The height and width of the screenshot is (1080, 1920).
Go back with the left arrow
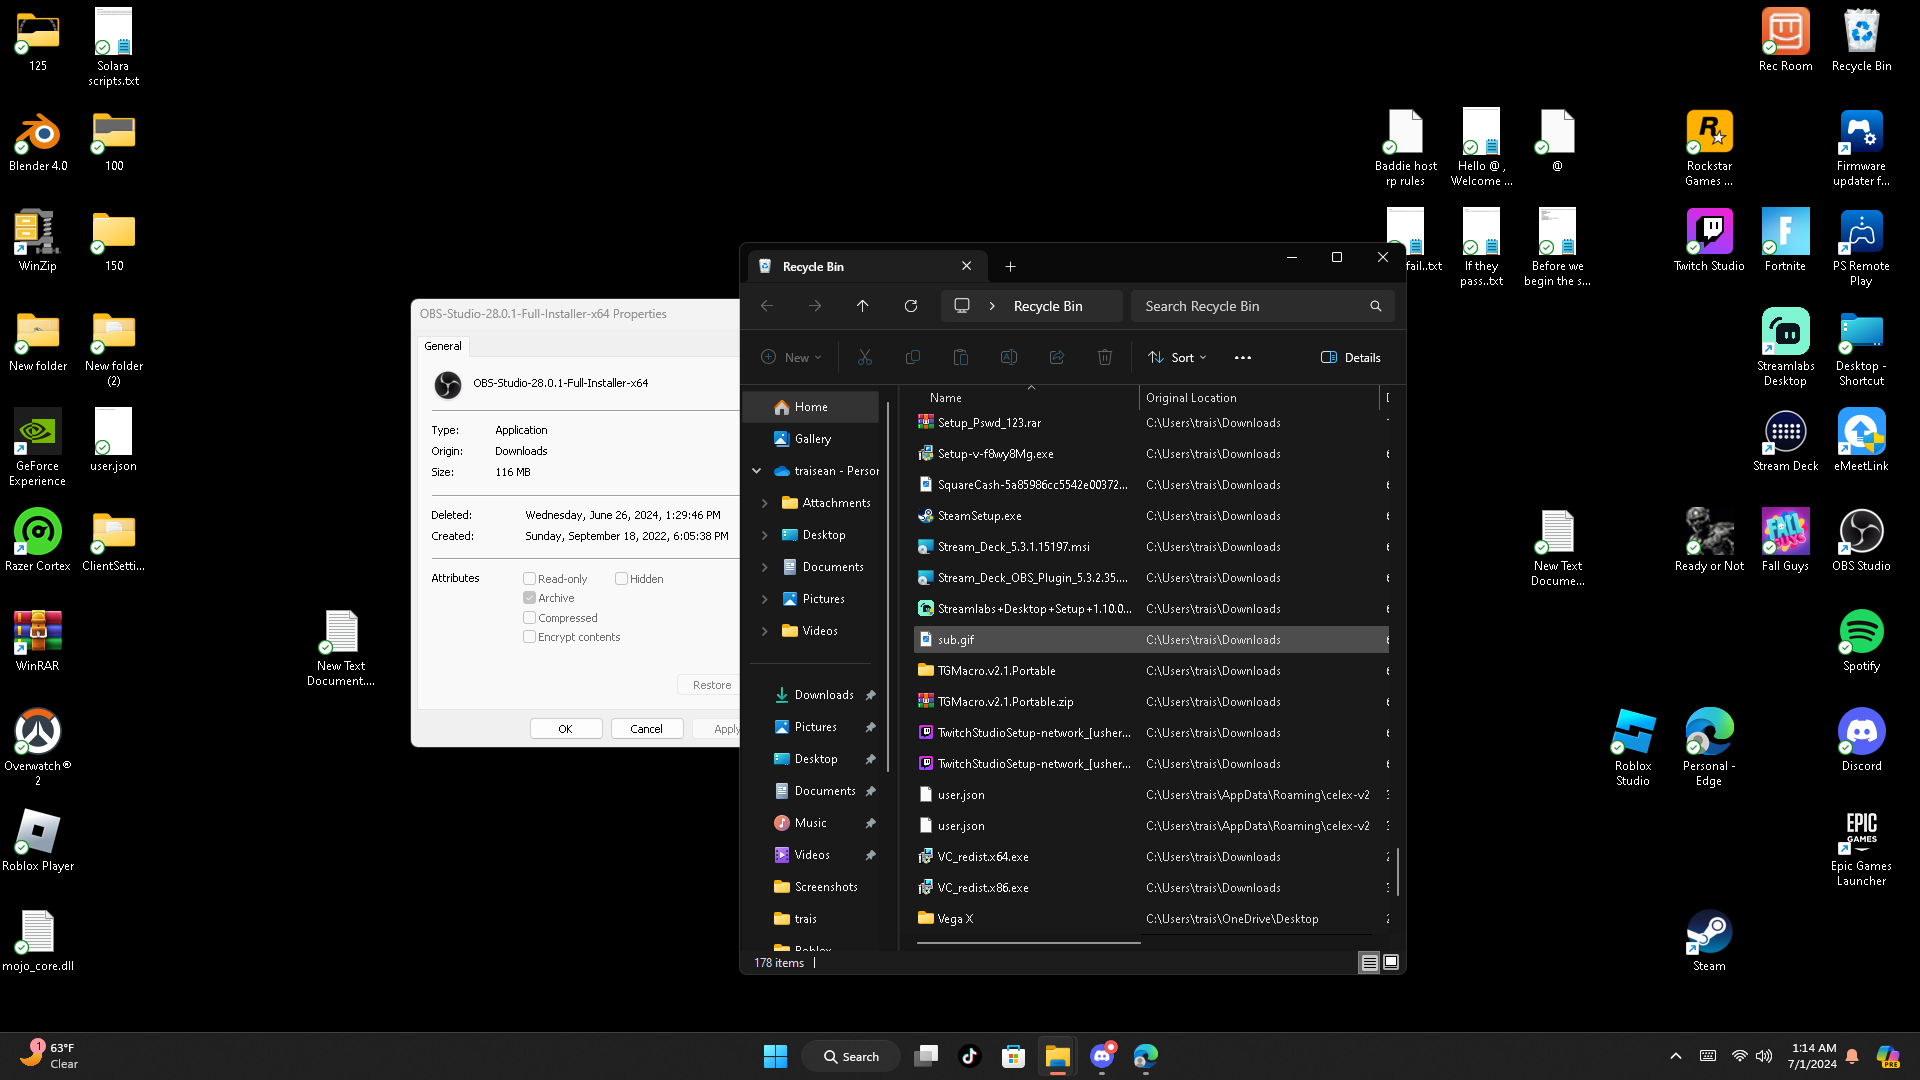coord(767,306)
